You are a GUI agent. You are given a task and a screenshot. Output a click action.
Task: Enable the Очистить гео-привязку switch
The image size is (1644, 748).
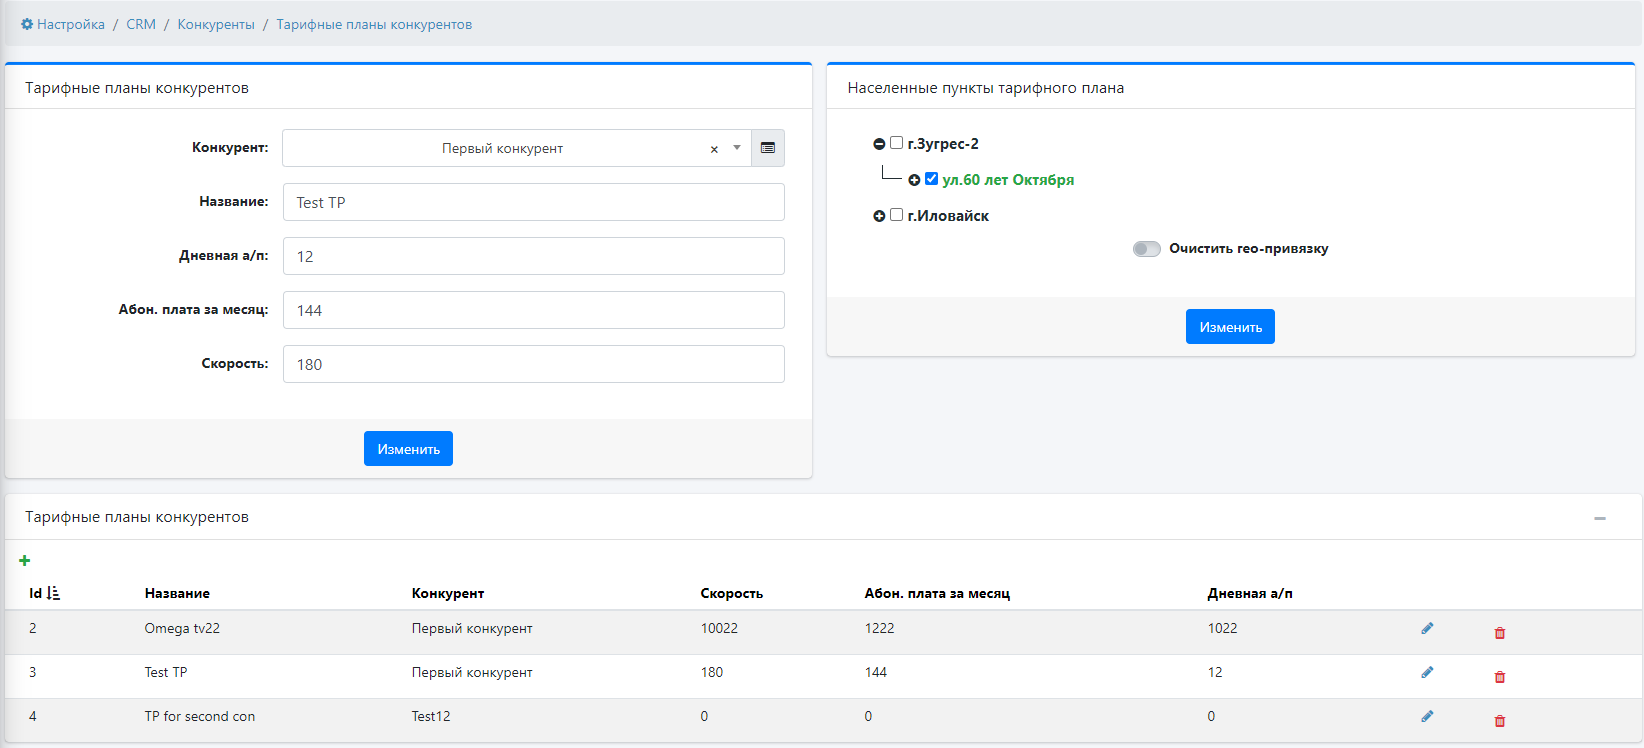coord(1146,249)
